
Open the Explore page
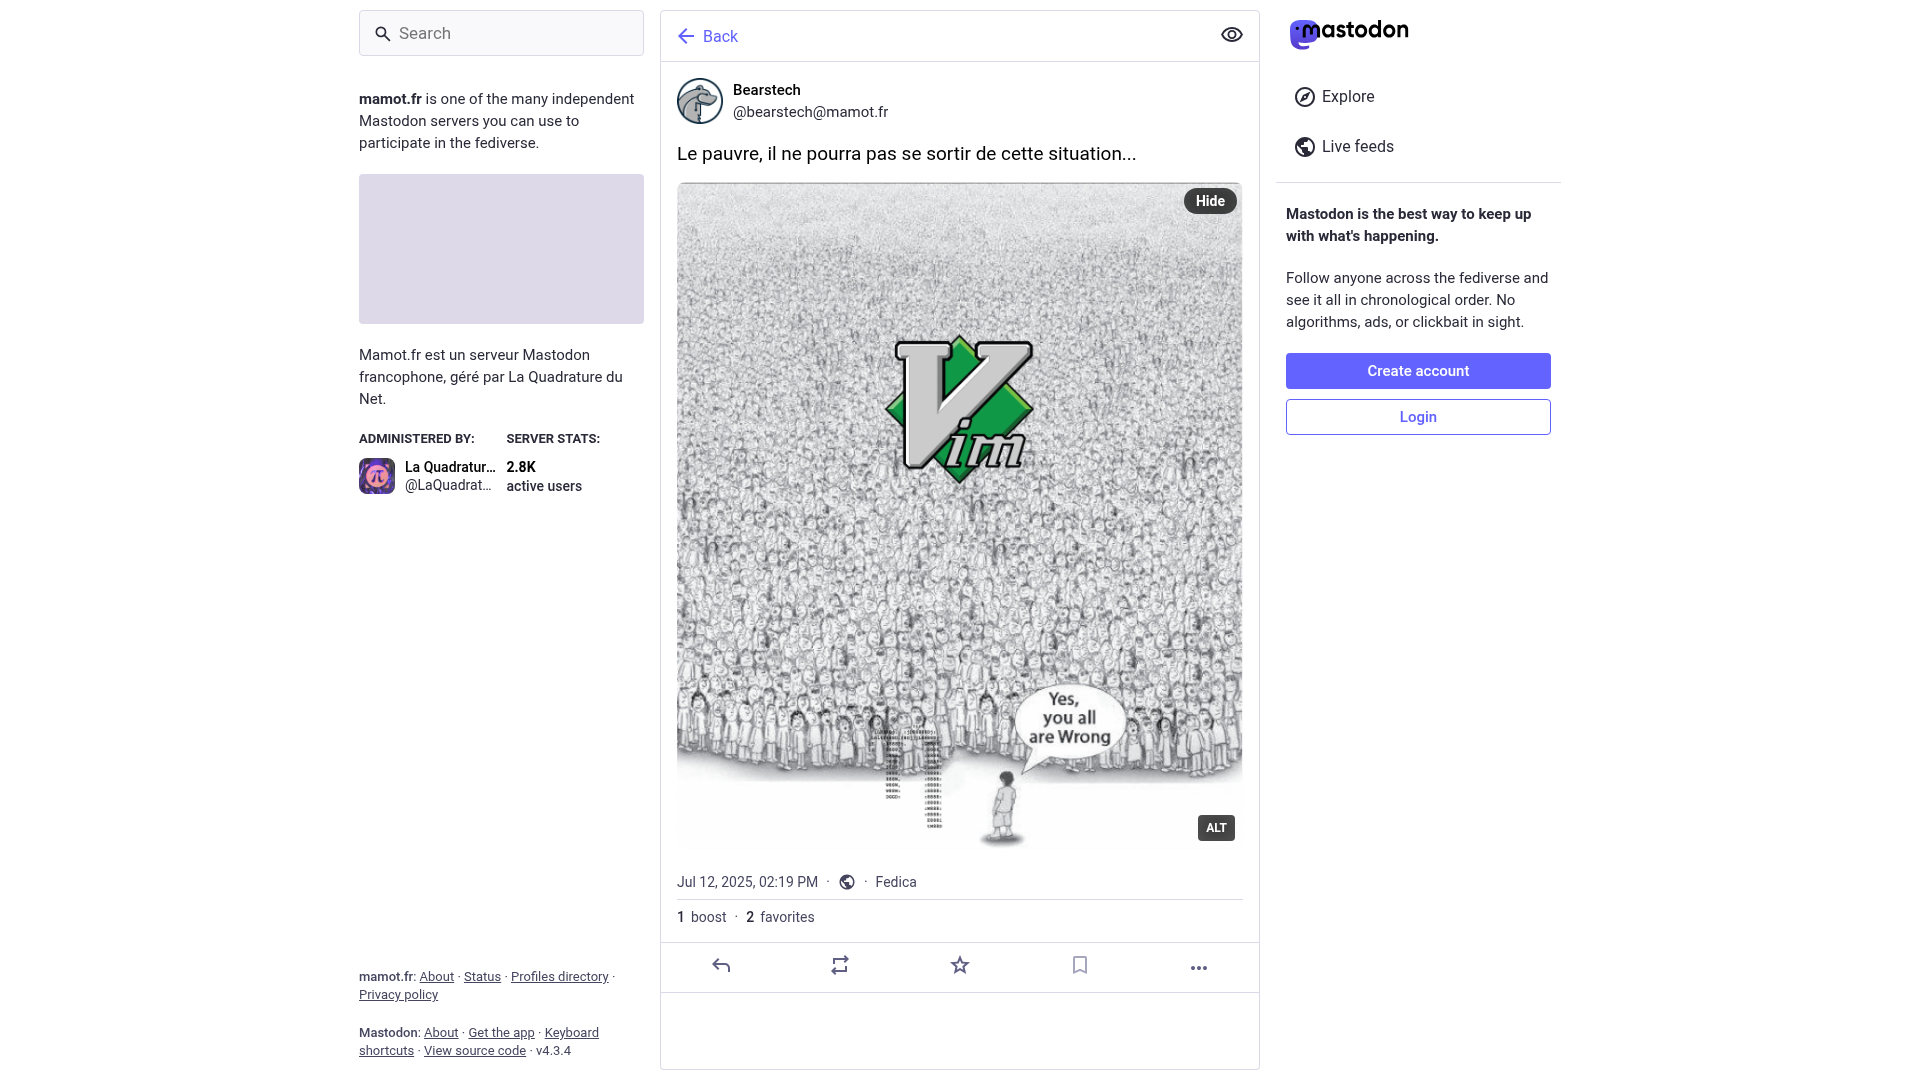pos(1334,97)
